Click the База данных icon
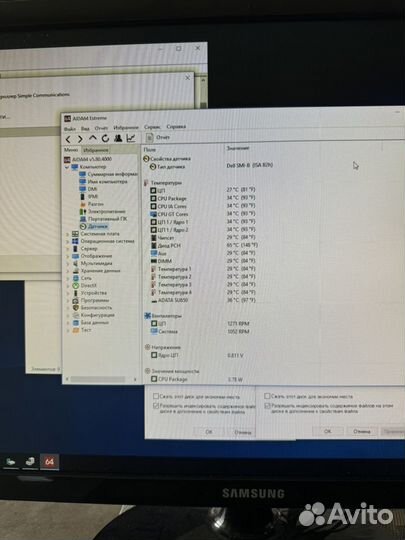405x540 pixels. pos(75,323)
